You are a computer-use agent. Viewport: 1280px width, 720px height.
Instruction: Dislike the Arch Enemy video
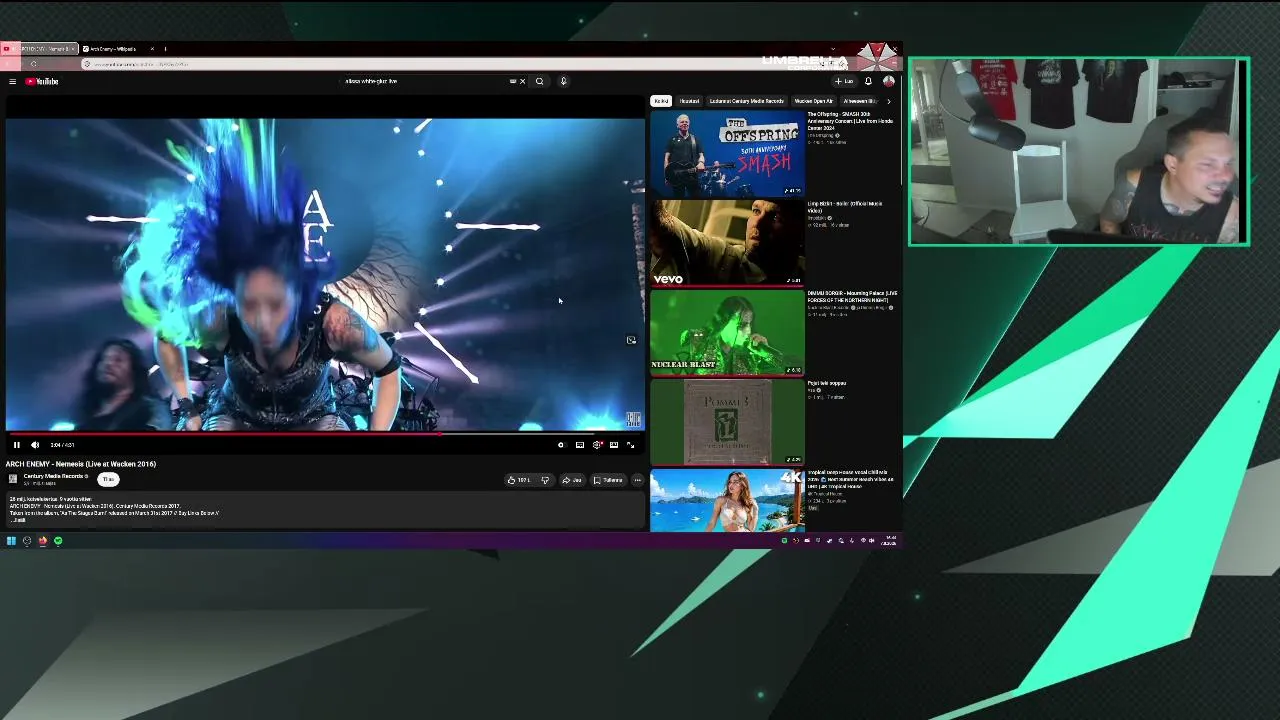[545, 480]
